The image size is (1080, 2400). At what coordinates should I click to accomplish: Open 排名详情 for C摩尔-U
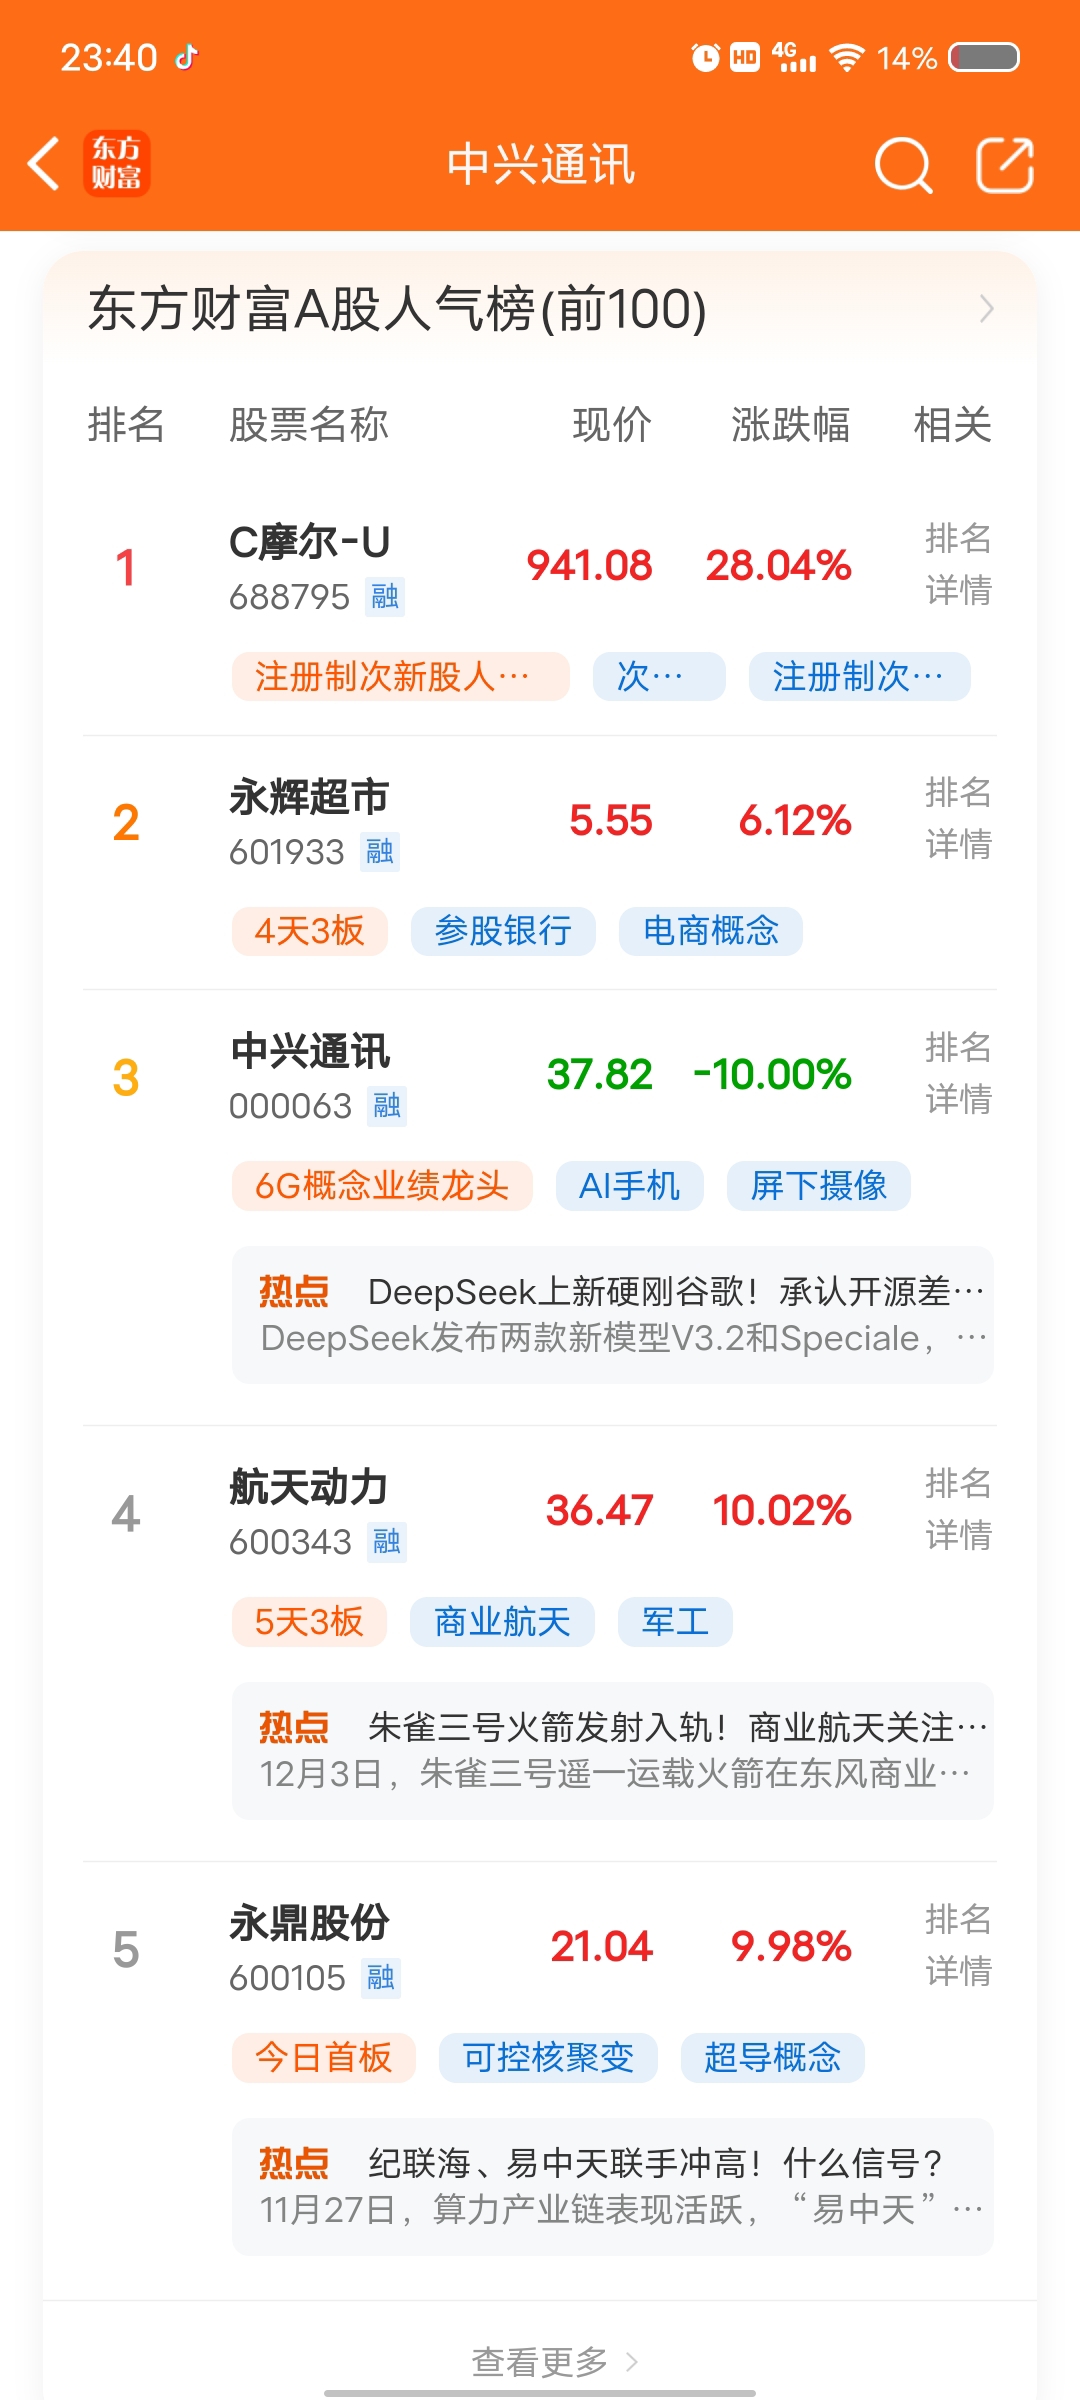tap(958, 564)
